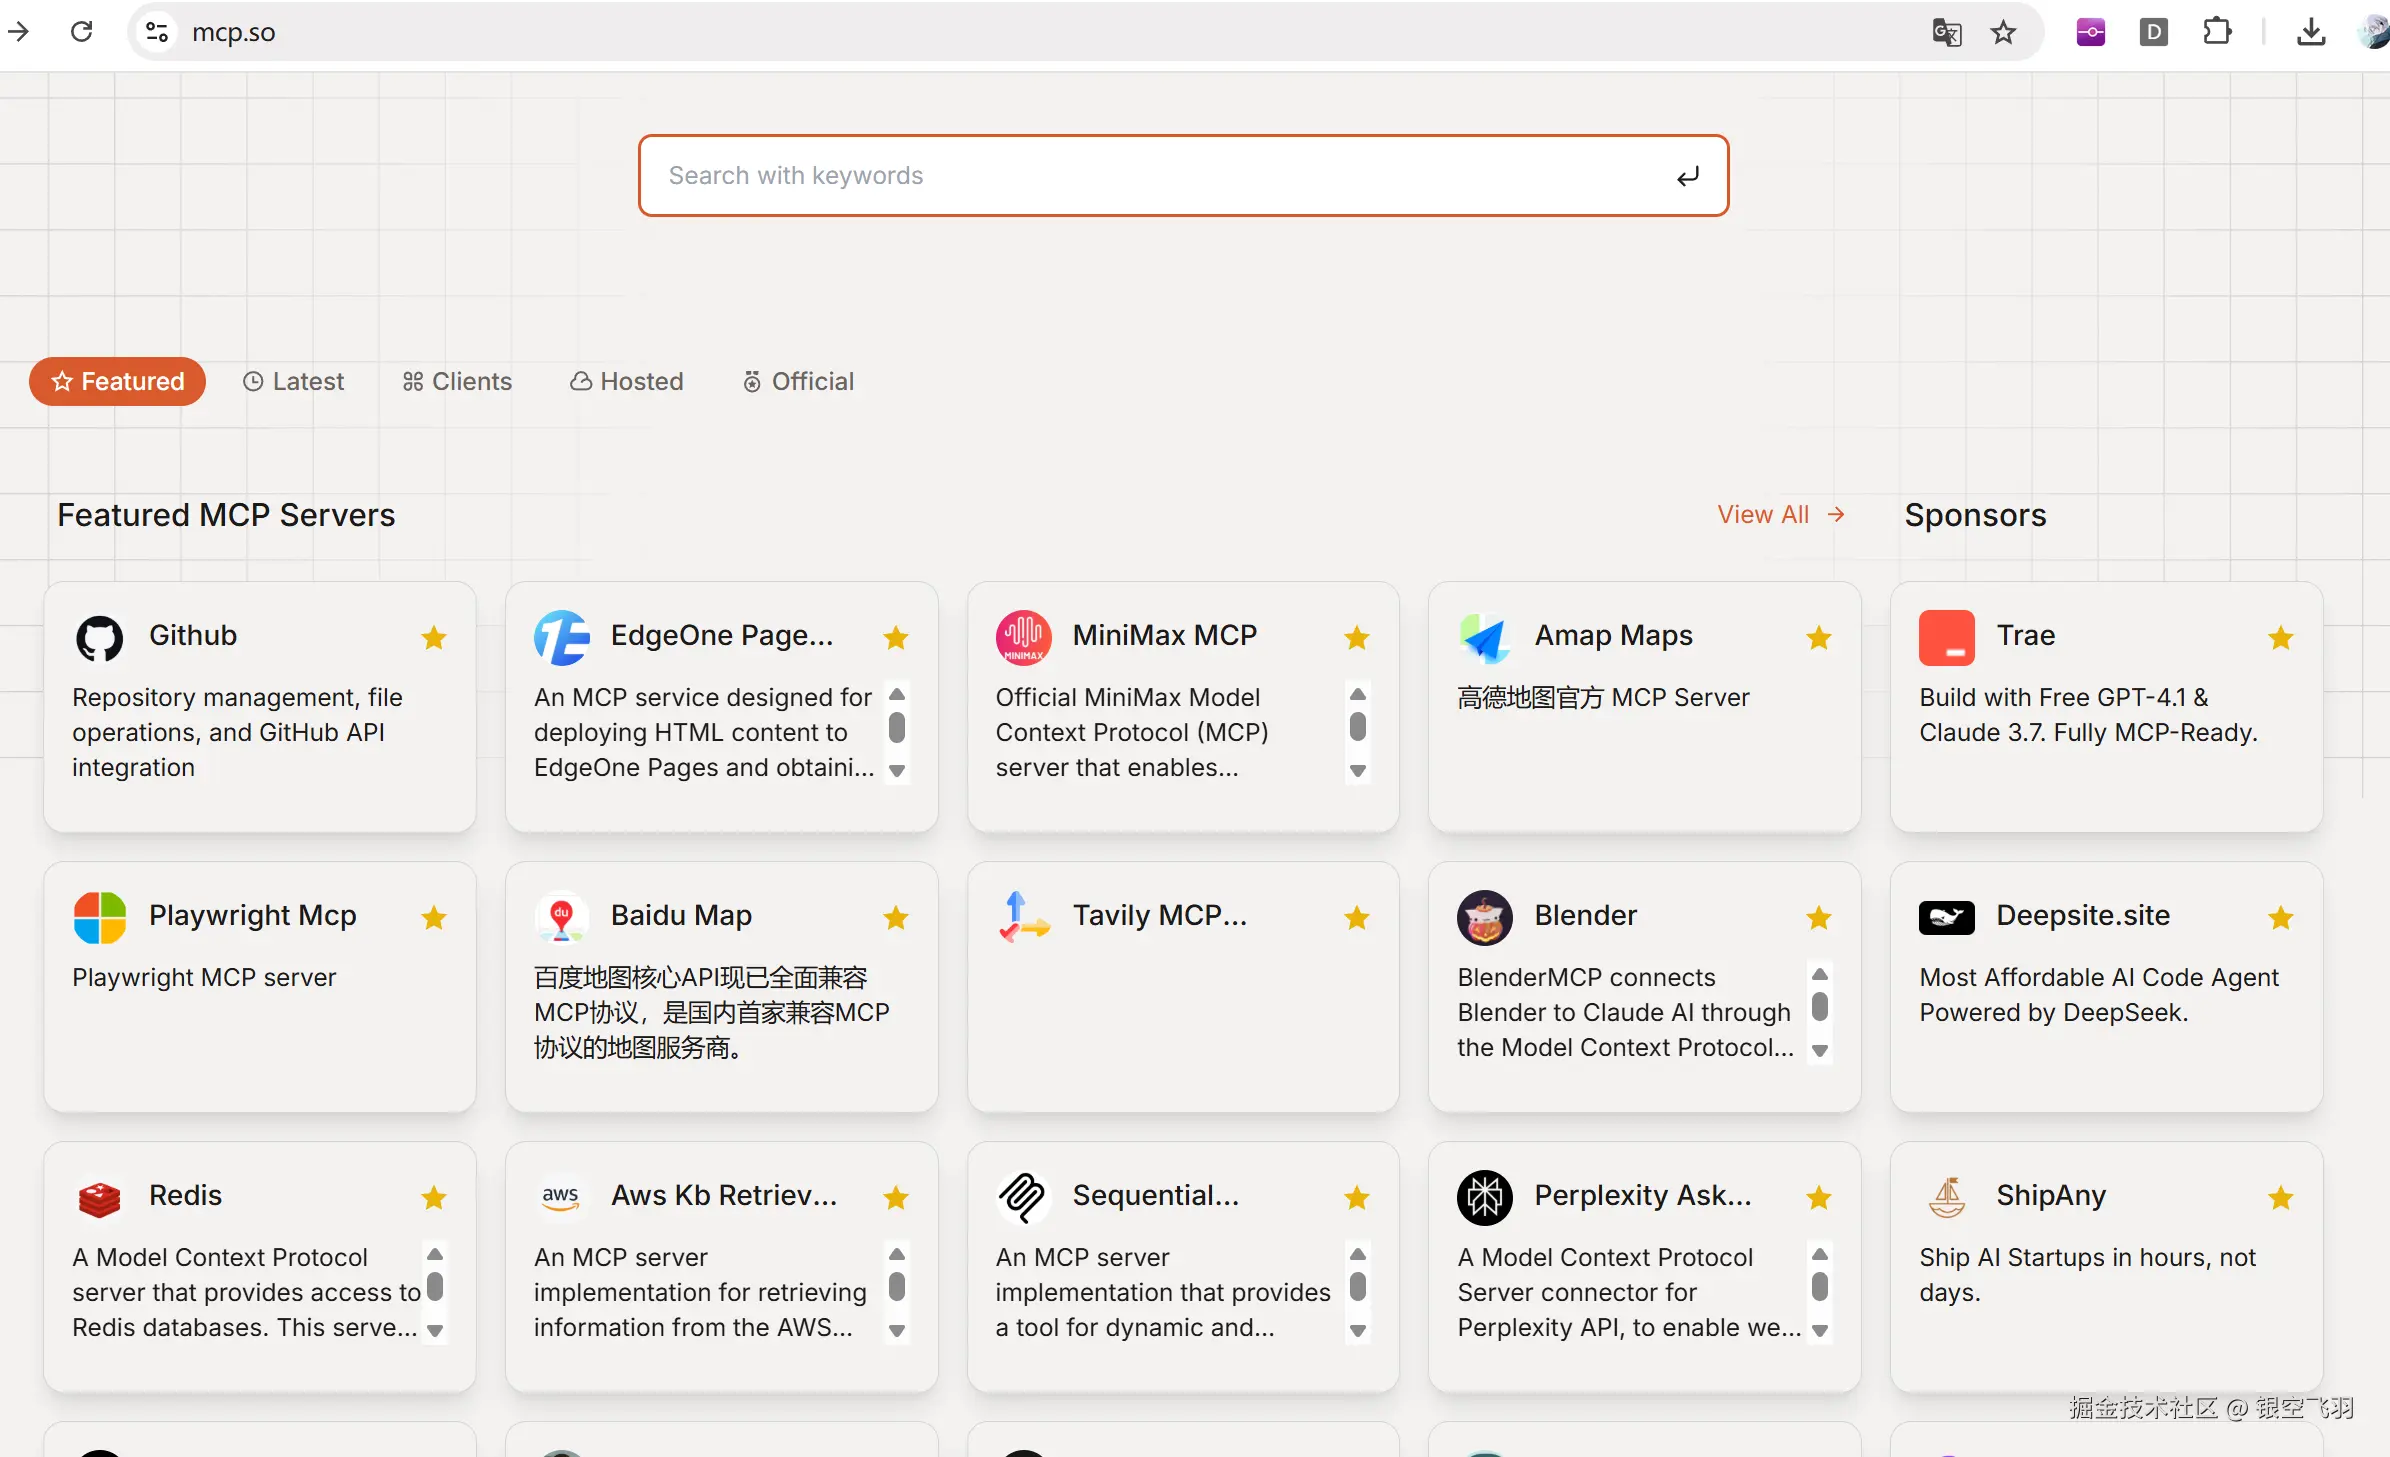
Task: Open the View All featured servers link
Action: 1781,514
